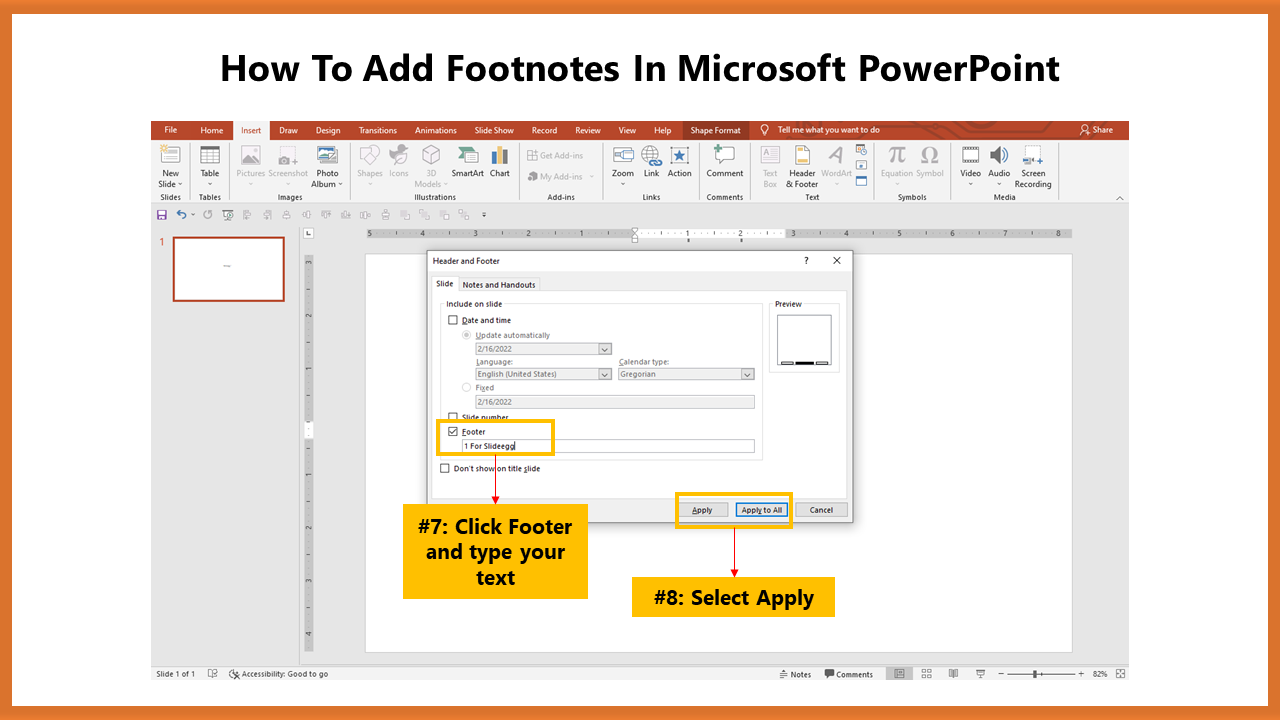Click the Fixed date text field

615,402
